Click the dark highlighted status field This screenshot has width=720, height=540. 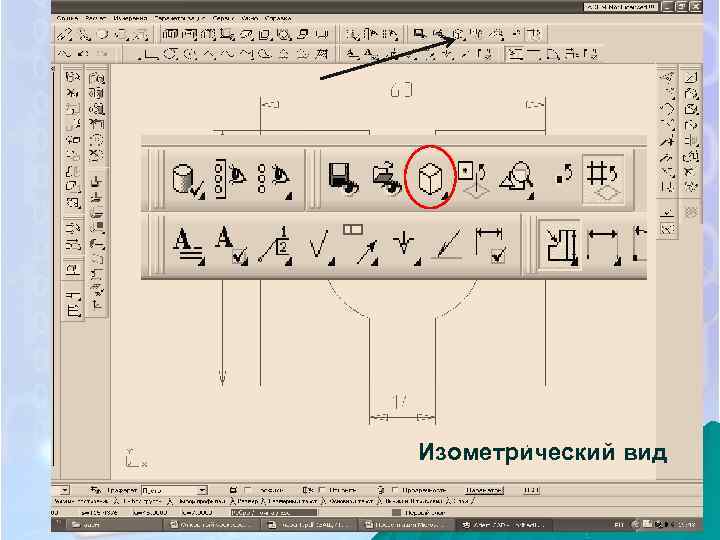[x=274, y=512]
